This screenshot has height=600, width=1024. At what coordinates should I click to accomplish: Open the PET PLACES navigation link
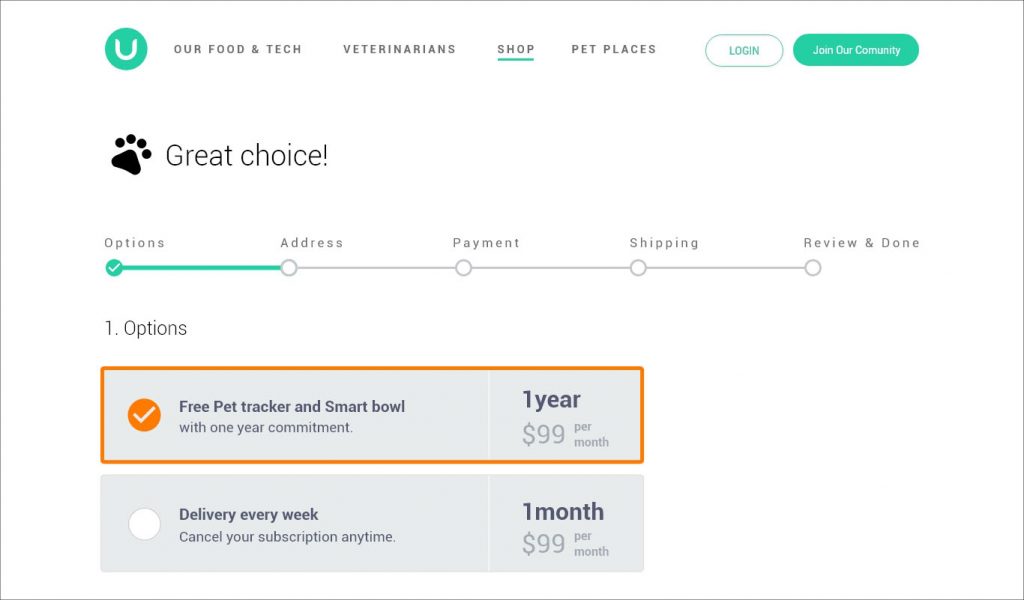point(613,49)
